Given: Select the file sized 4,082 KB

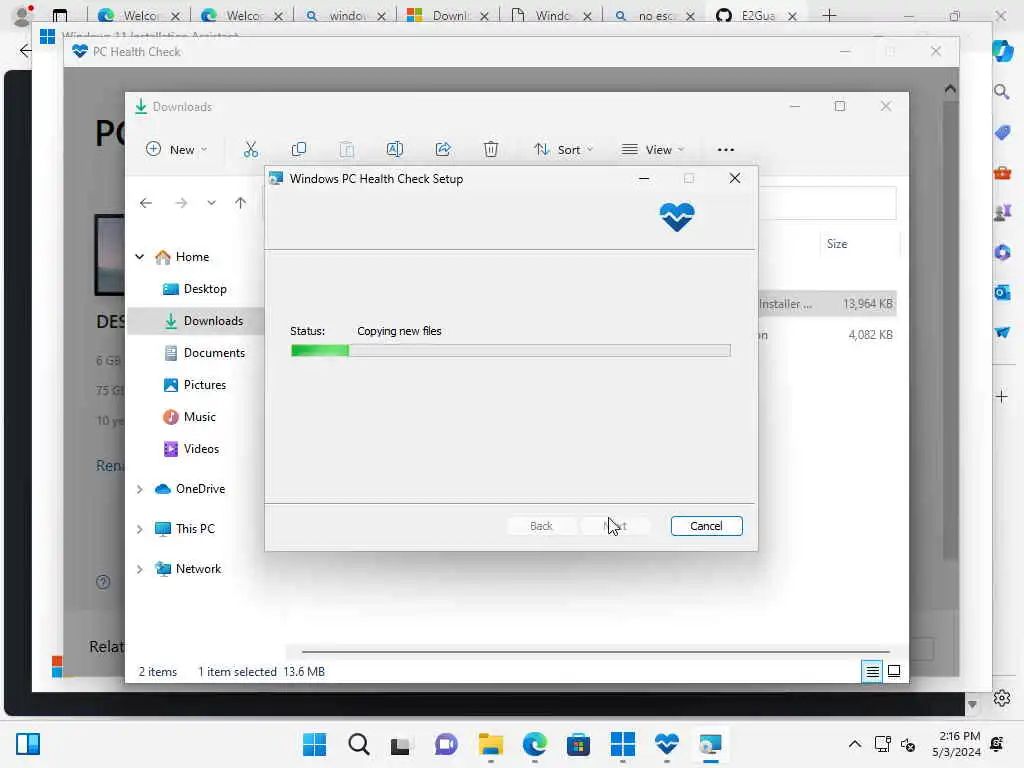Looking at the screenshot, I should point(827,335).
